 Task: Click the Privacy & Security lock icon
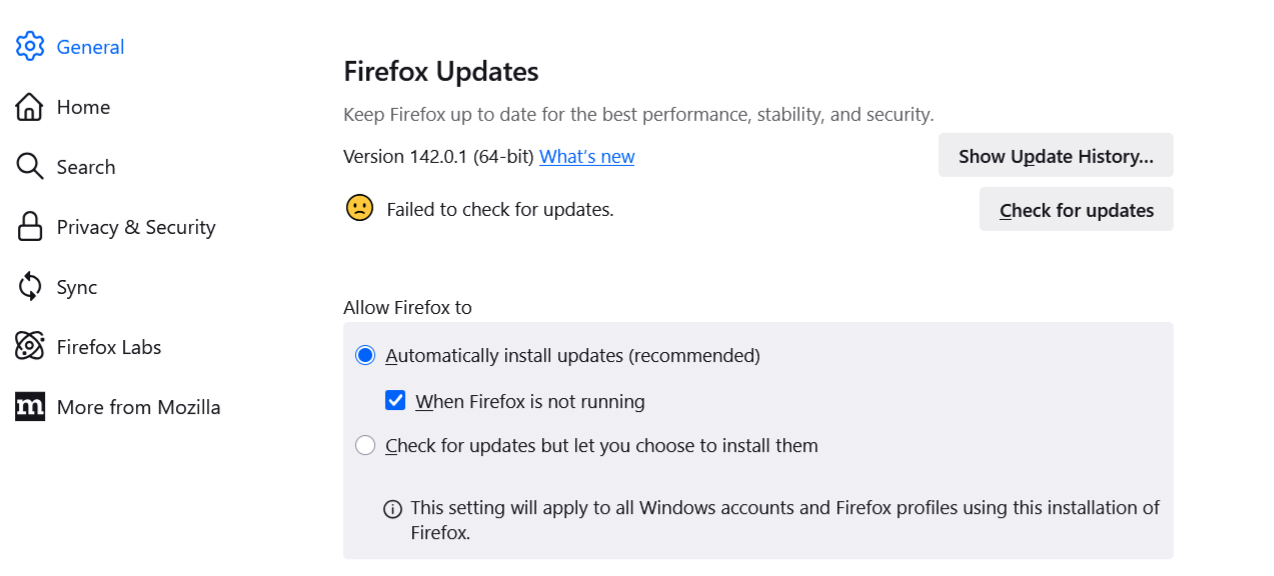[30, 227]
